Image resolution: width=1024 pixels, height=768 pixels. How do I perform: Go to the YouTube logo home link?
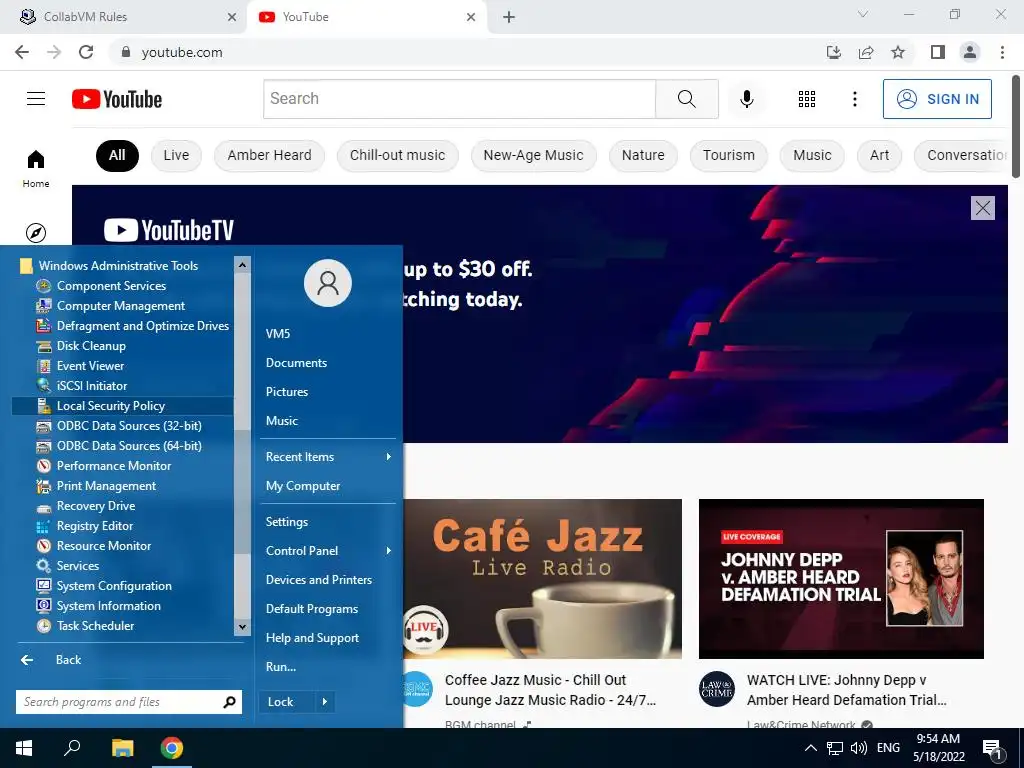[117, 99]
